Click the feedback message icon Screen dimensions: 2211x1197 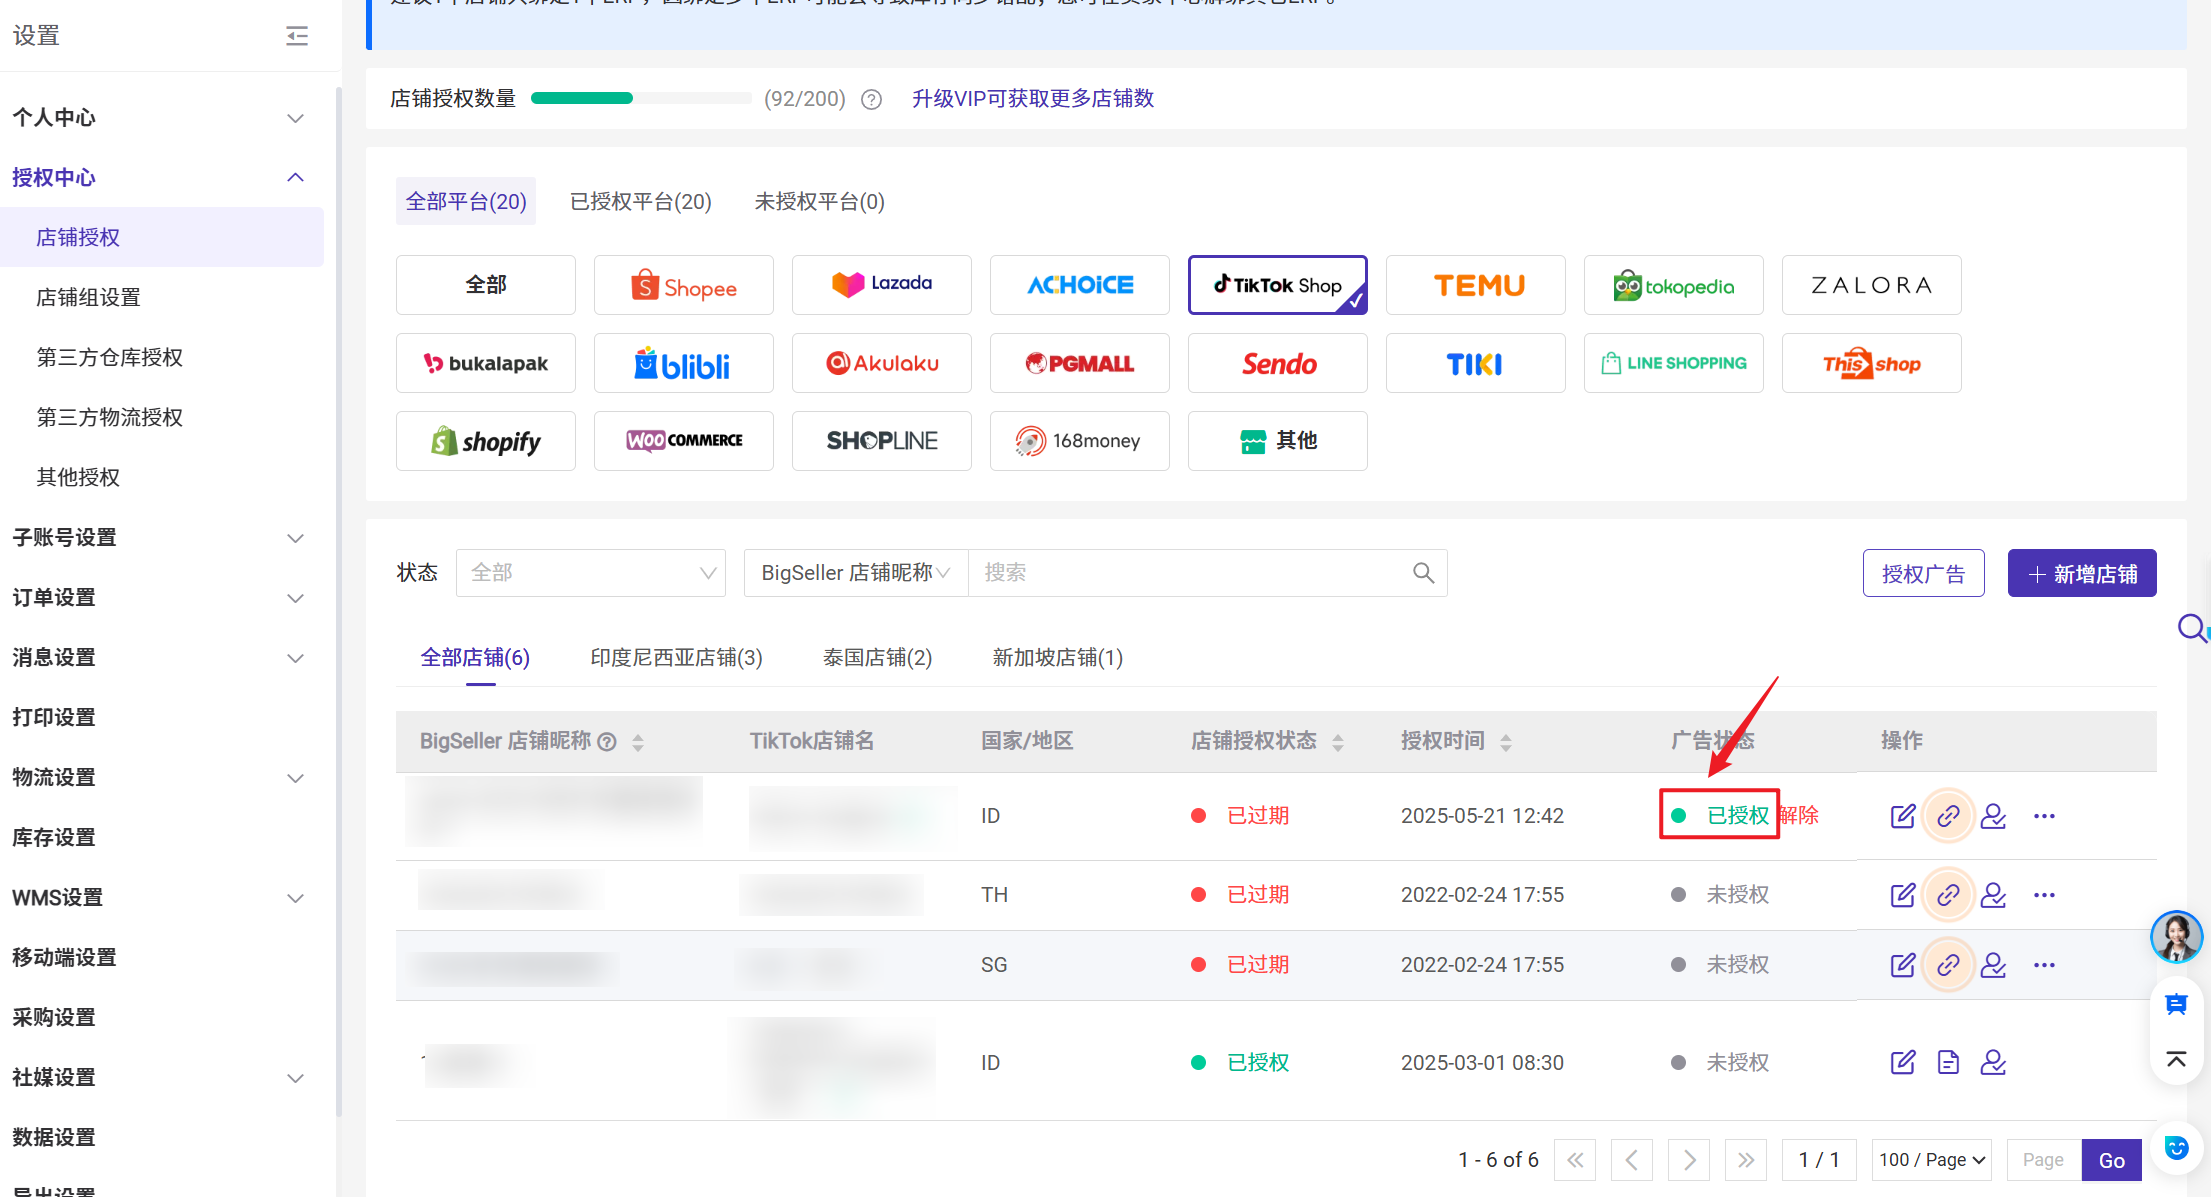tap(2176, 1005)
